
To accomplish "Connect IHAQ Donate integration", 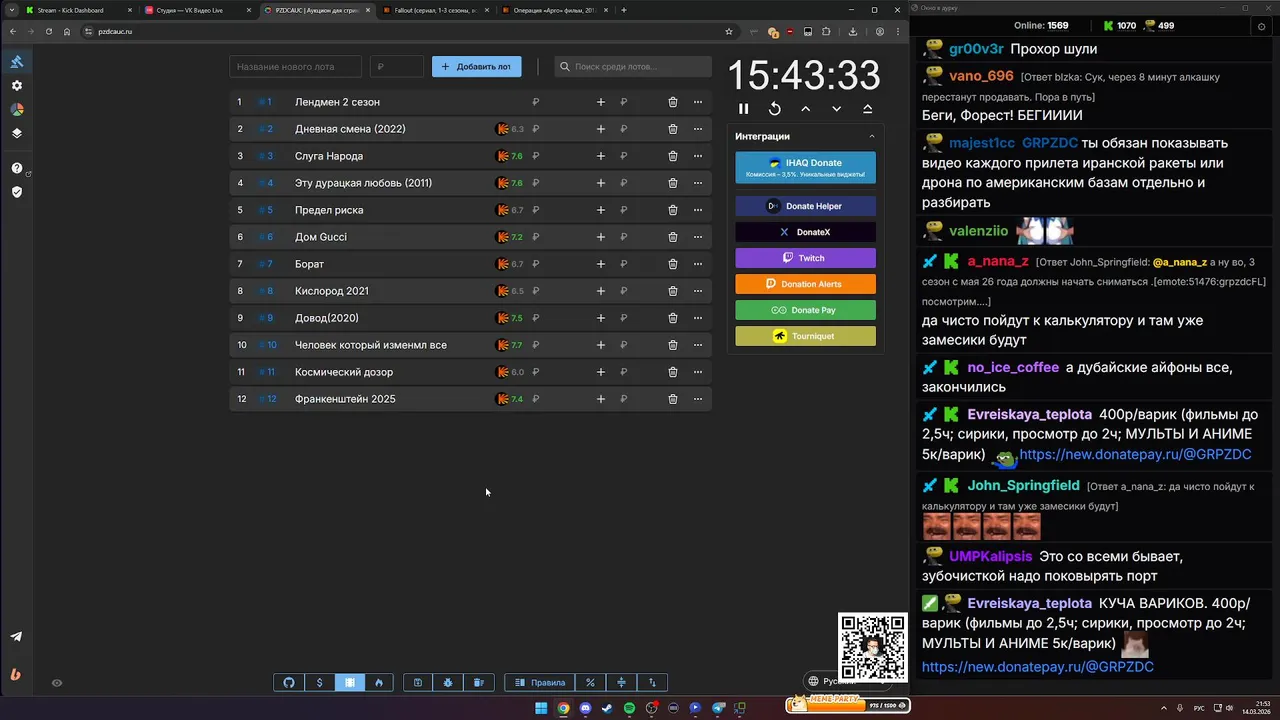I will click(805, 168).
